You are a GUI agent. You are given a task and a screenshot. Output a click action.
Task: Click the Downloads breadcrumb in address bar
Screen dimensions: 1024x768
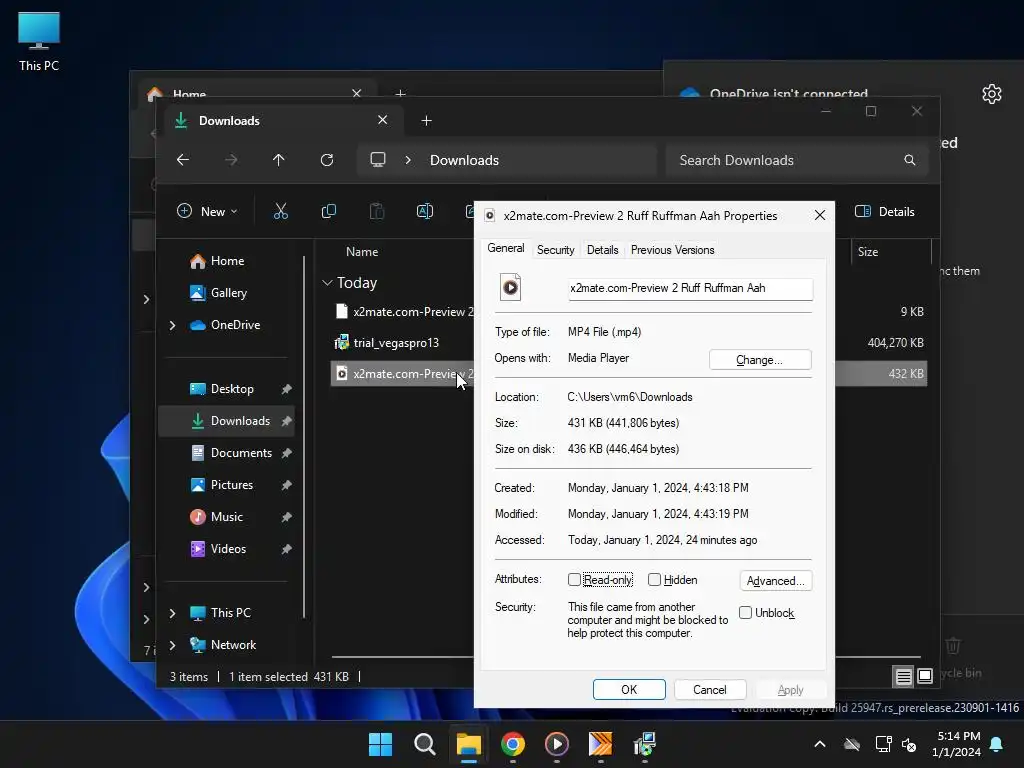(x=464, y=160)
